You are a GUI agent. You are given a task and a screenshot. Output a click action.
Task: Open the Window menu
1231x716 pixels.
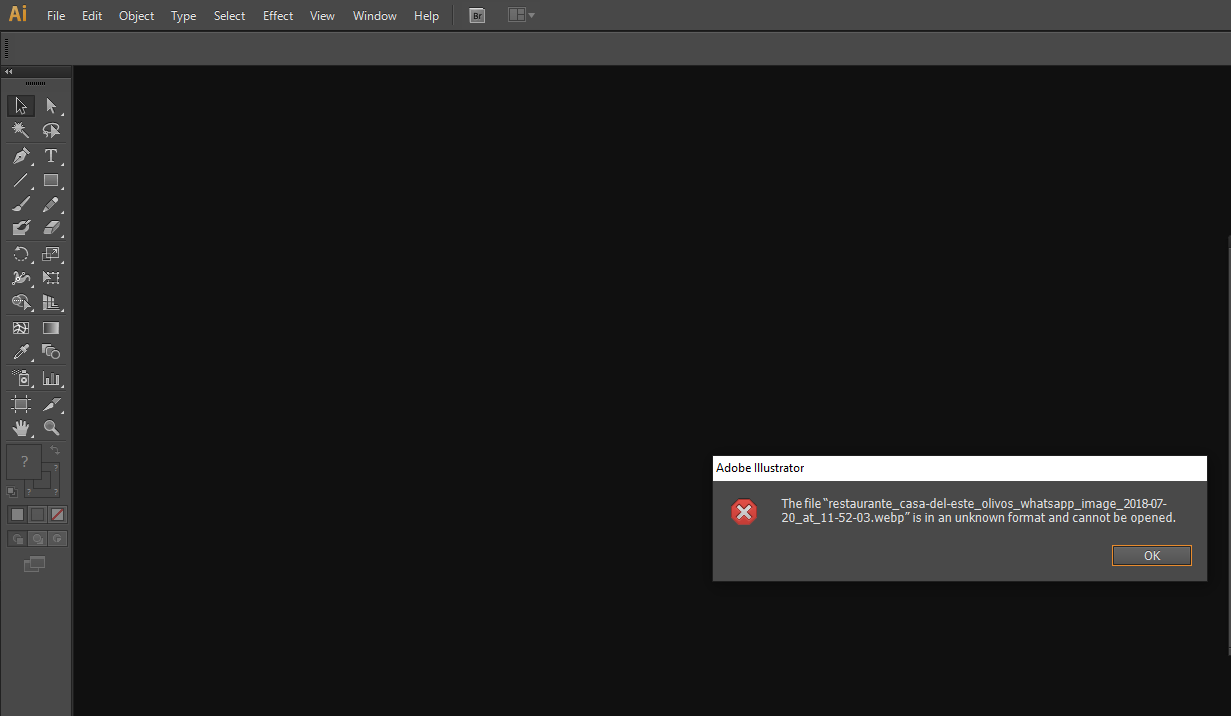click(x=374, y=15)
